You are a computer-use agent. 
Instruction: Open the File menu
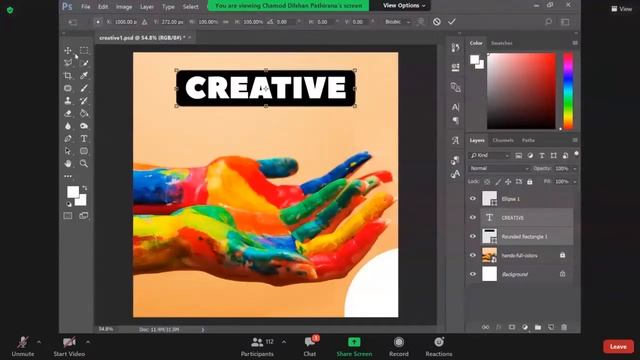[86, 7]
